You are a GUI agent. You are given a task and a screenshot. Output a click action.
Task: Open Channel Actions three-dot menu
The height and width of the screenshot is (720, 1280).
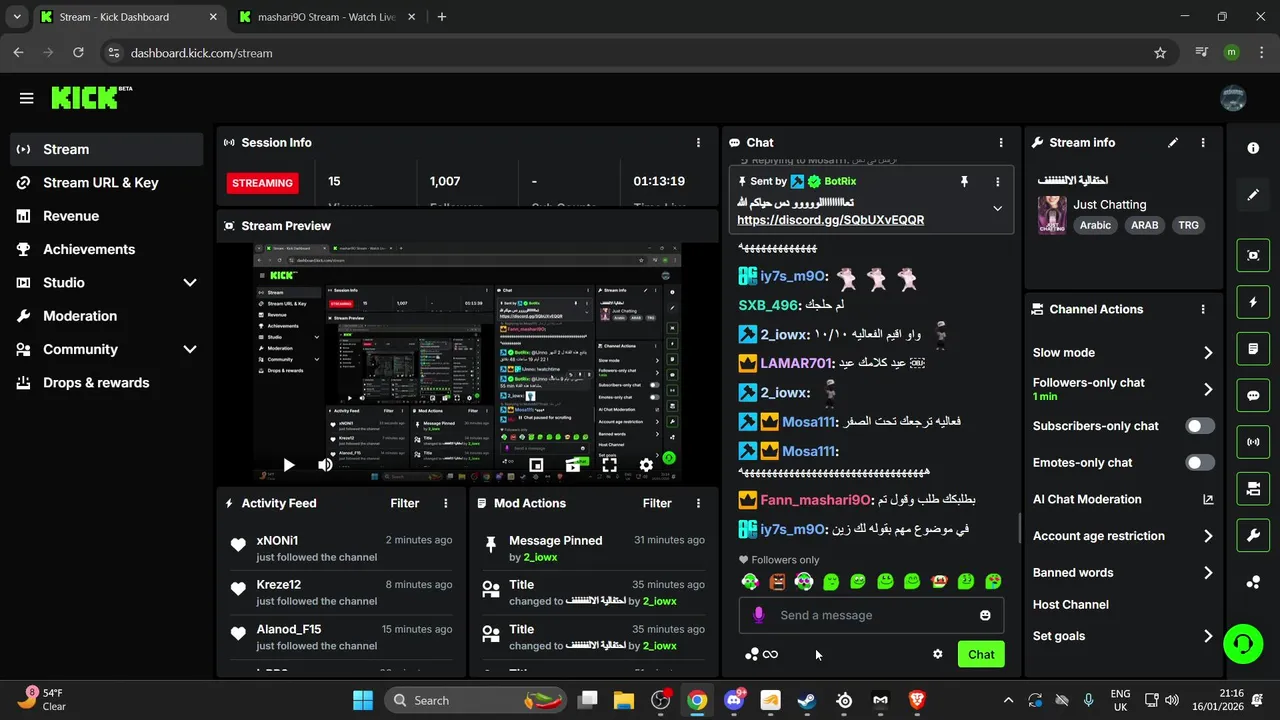pos(1203,310)
